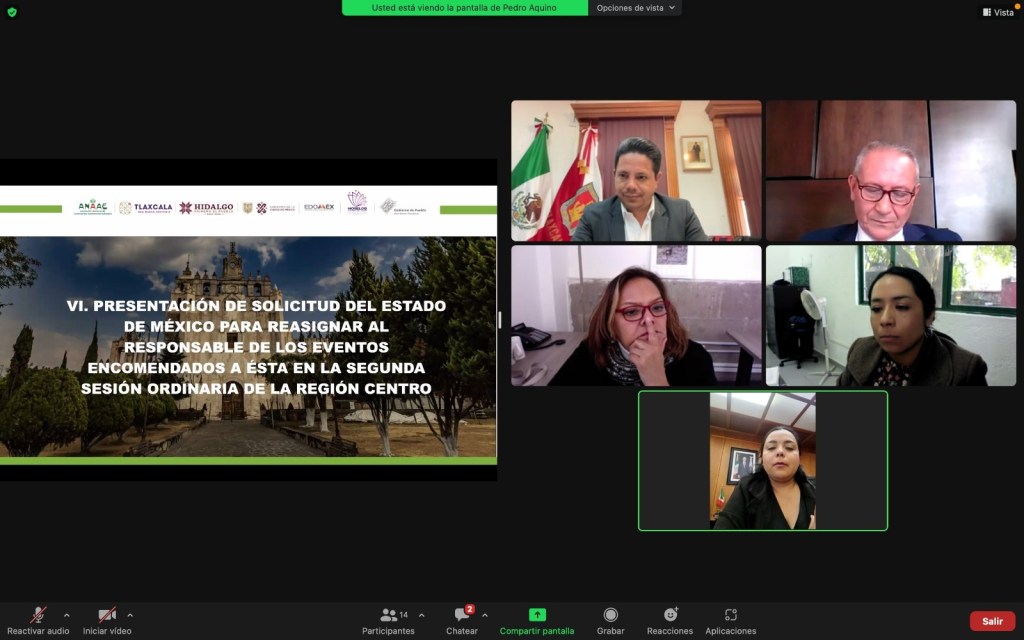This screenshot has width=1024, height=640.
Task: Turn on camera with Iniciar vídeo
Action: 106,615
